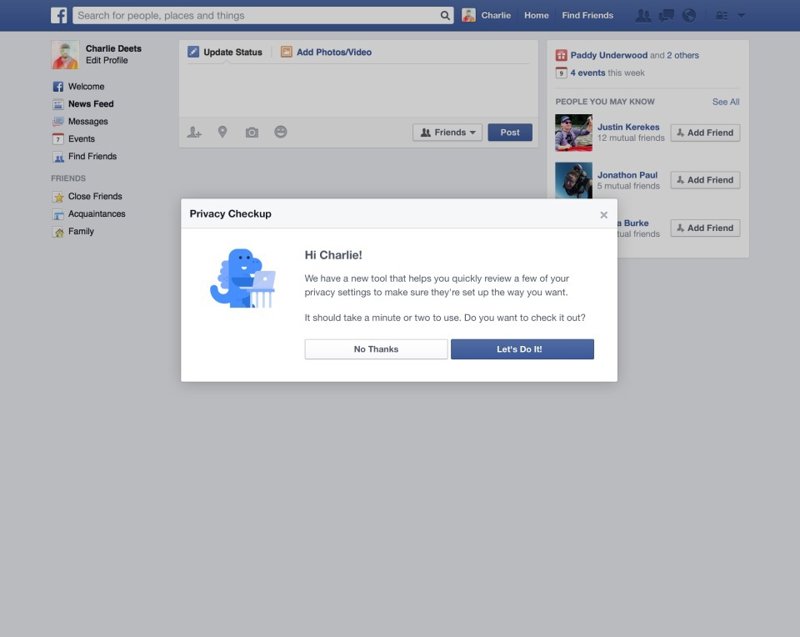Decline with the No Thanks button
The image size is (800, 637).
(376, 349)
